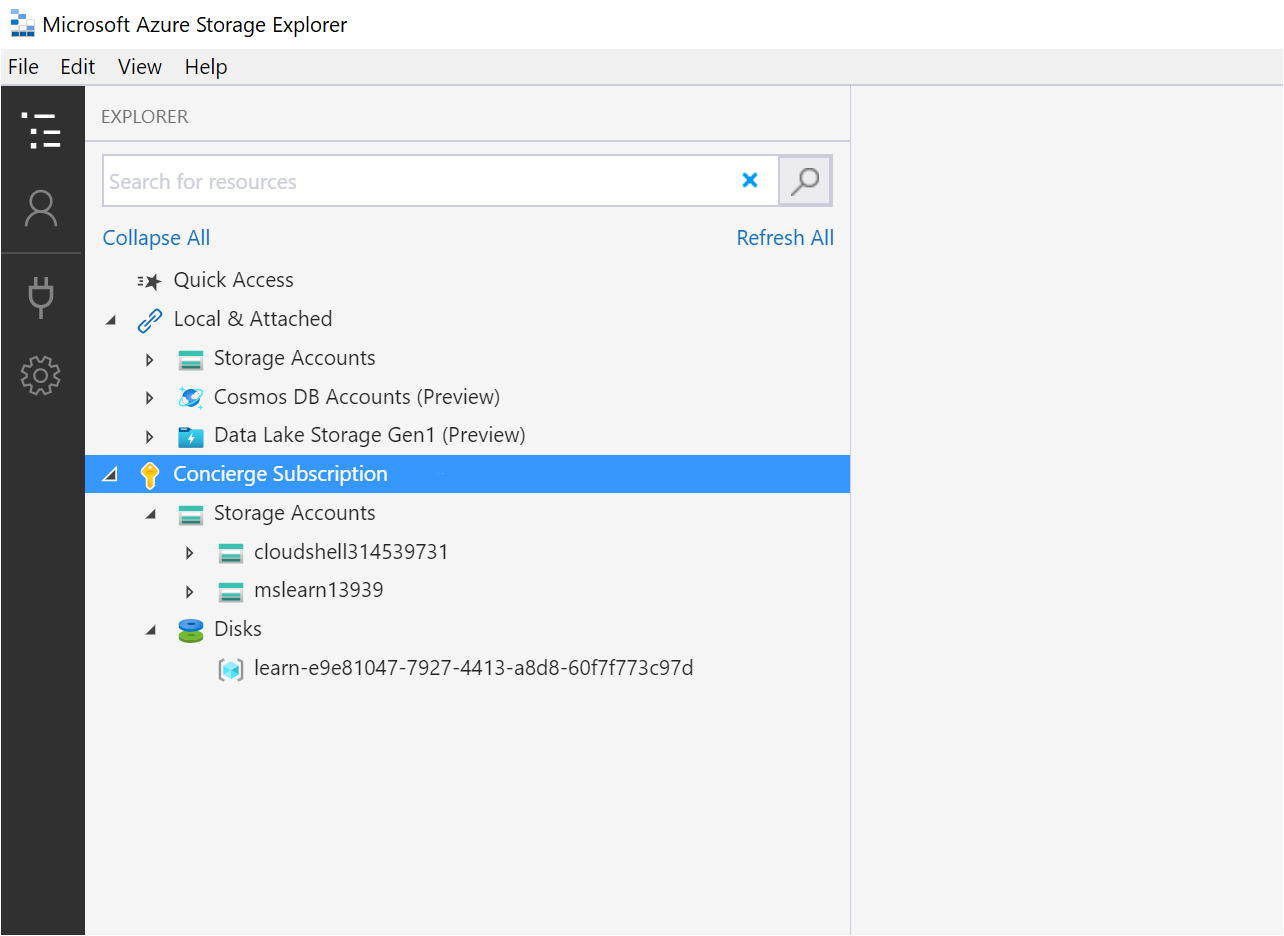The image size is (1284, 936).
Task: Click the key icon on Concierge Subscription
Action: pyautogui.click(x=150, y=473)
